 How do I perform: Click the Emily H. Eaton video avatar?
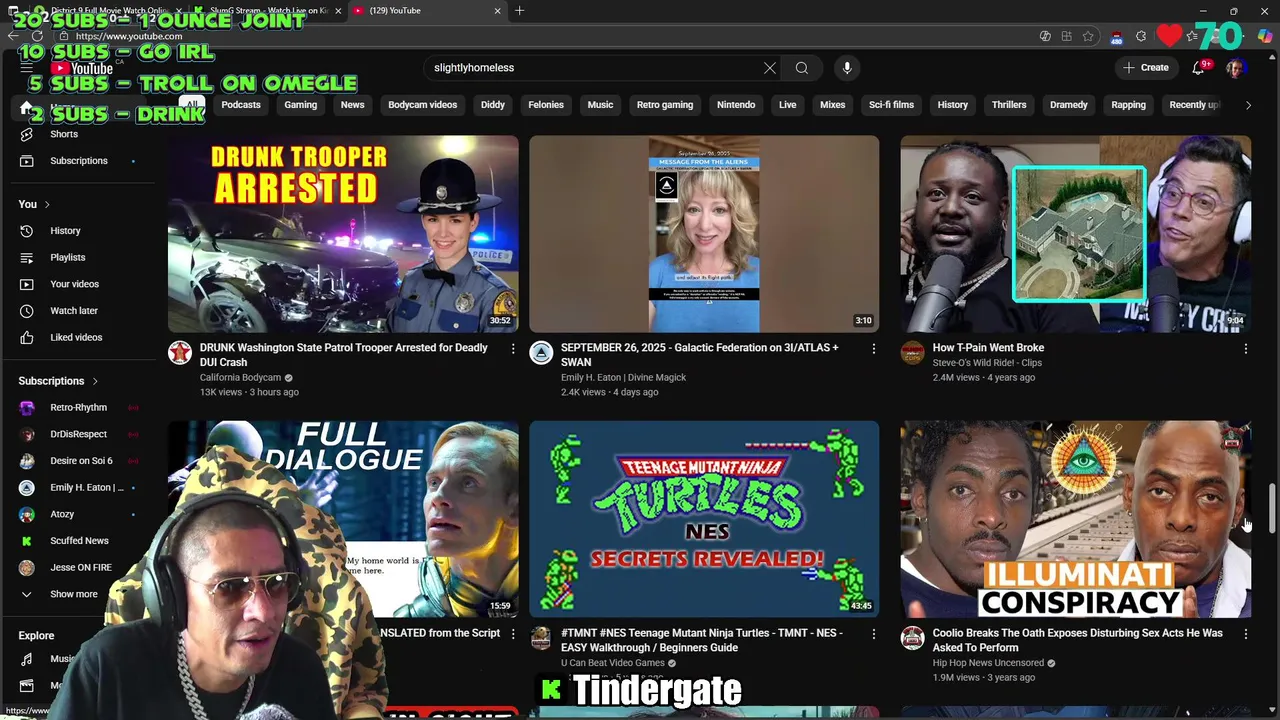point(541,352)
